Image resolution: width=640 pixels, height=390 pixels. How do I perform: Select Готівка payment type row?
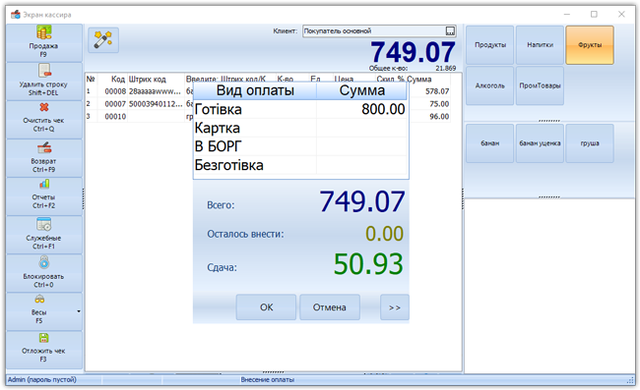tap(301, 109)
